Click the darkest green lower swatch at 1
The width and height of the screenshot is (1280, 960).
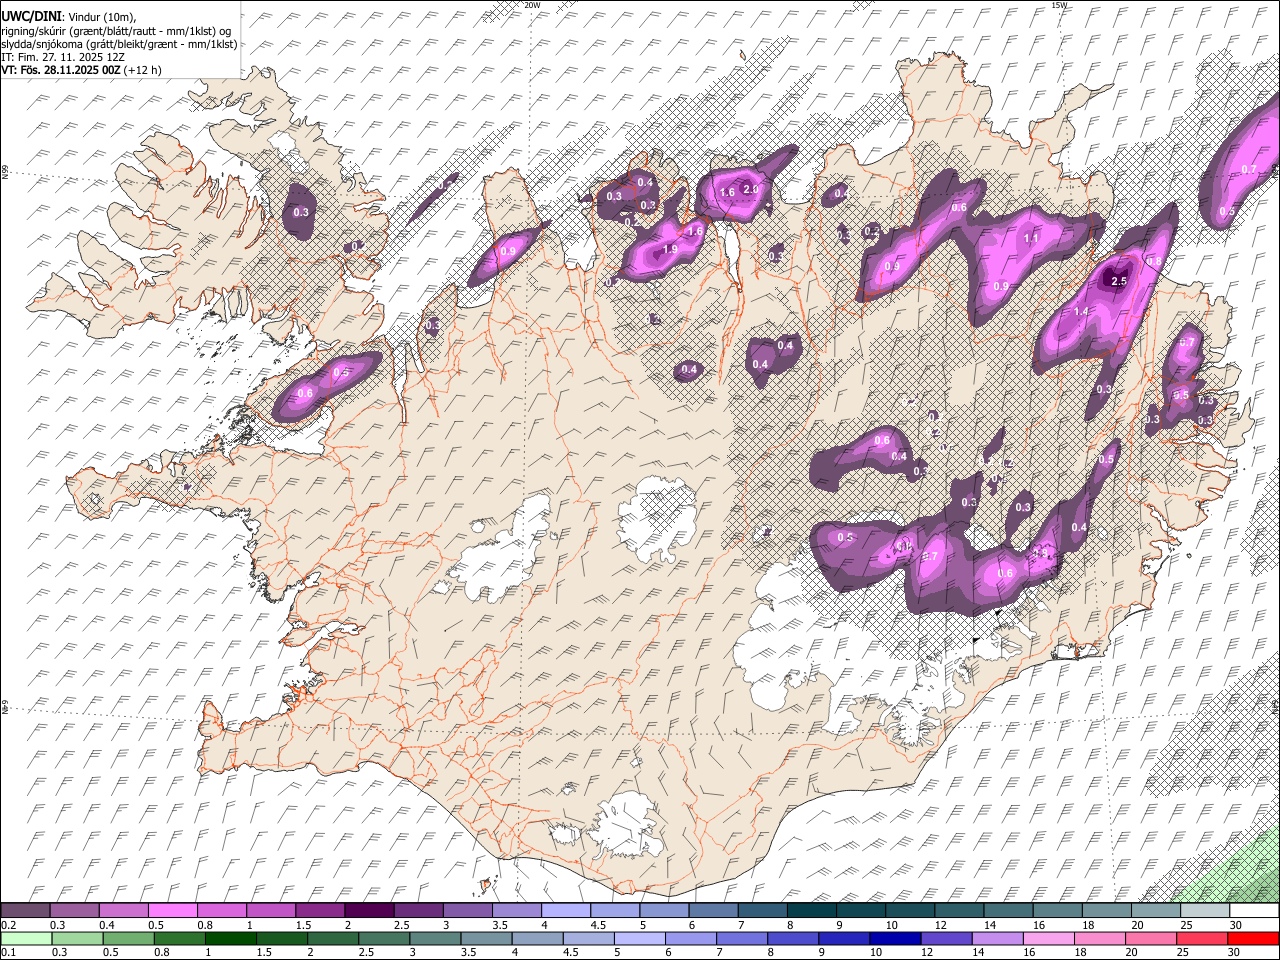pos(230,939)
